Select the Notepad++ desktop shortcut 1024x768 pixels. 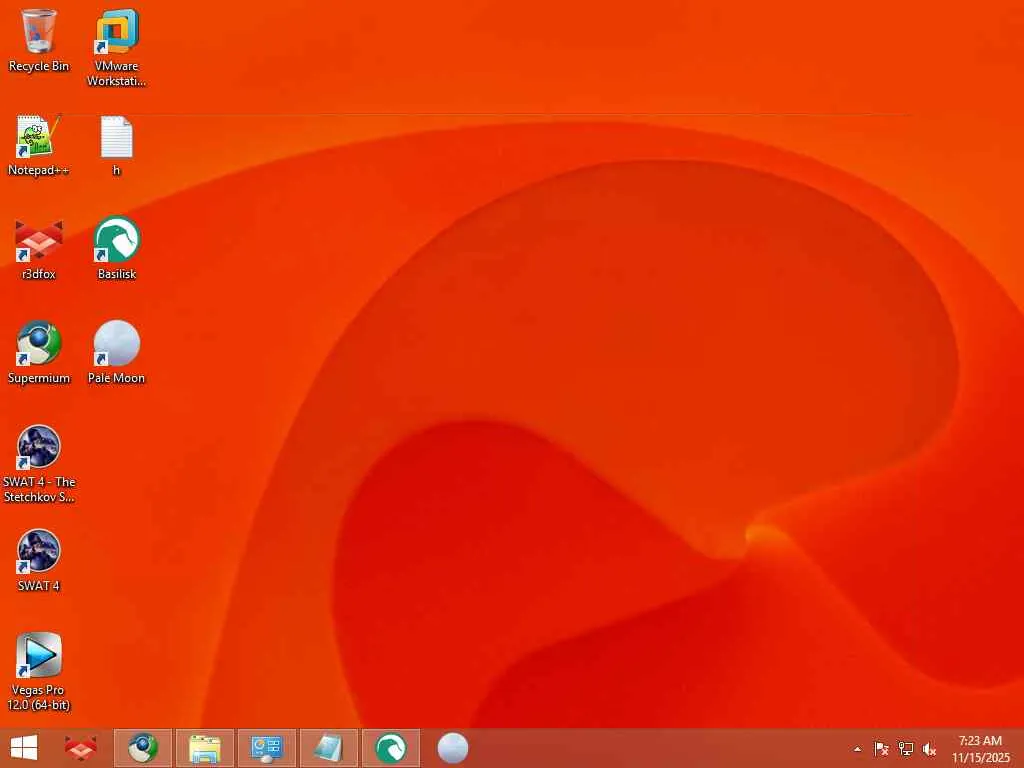(39, 144)
